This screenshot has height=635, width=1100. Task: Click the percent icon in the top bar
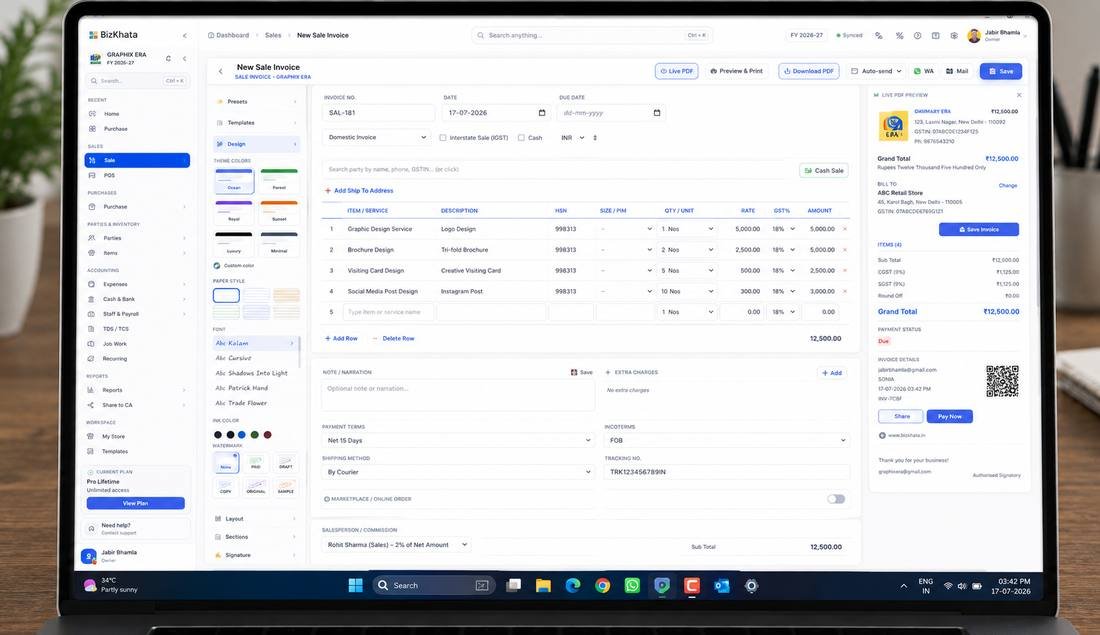899,35
